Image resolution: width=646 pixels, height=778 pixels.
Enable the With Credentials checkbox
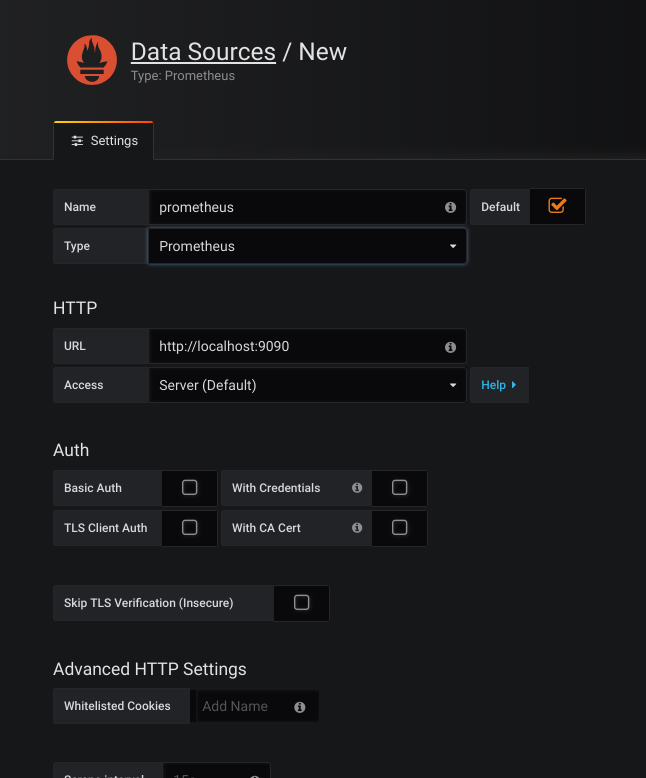[x=399, y=488]
